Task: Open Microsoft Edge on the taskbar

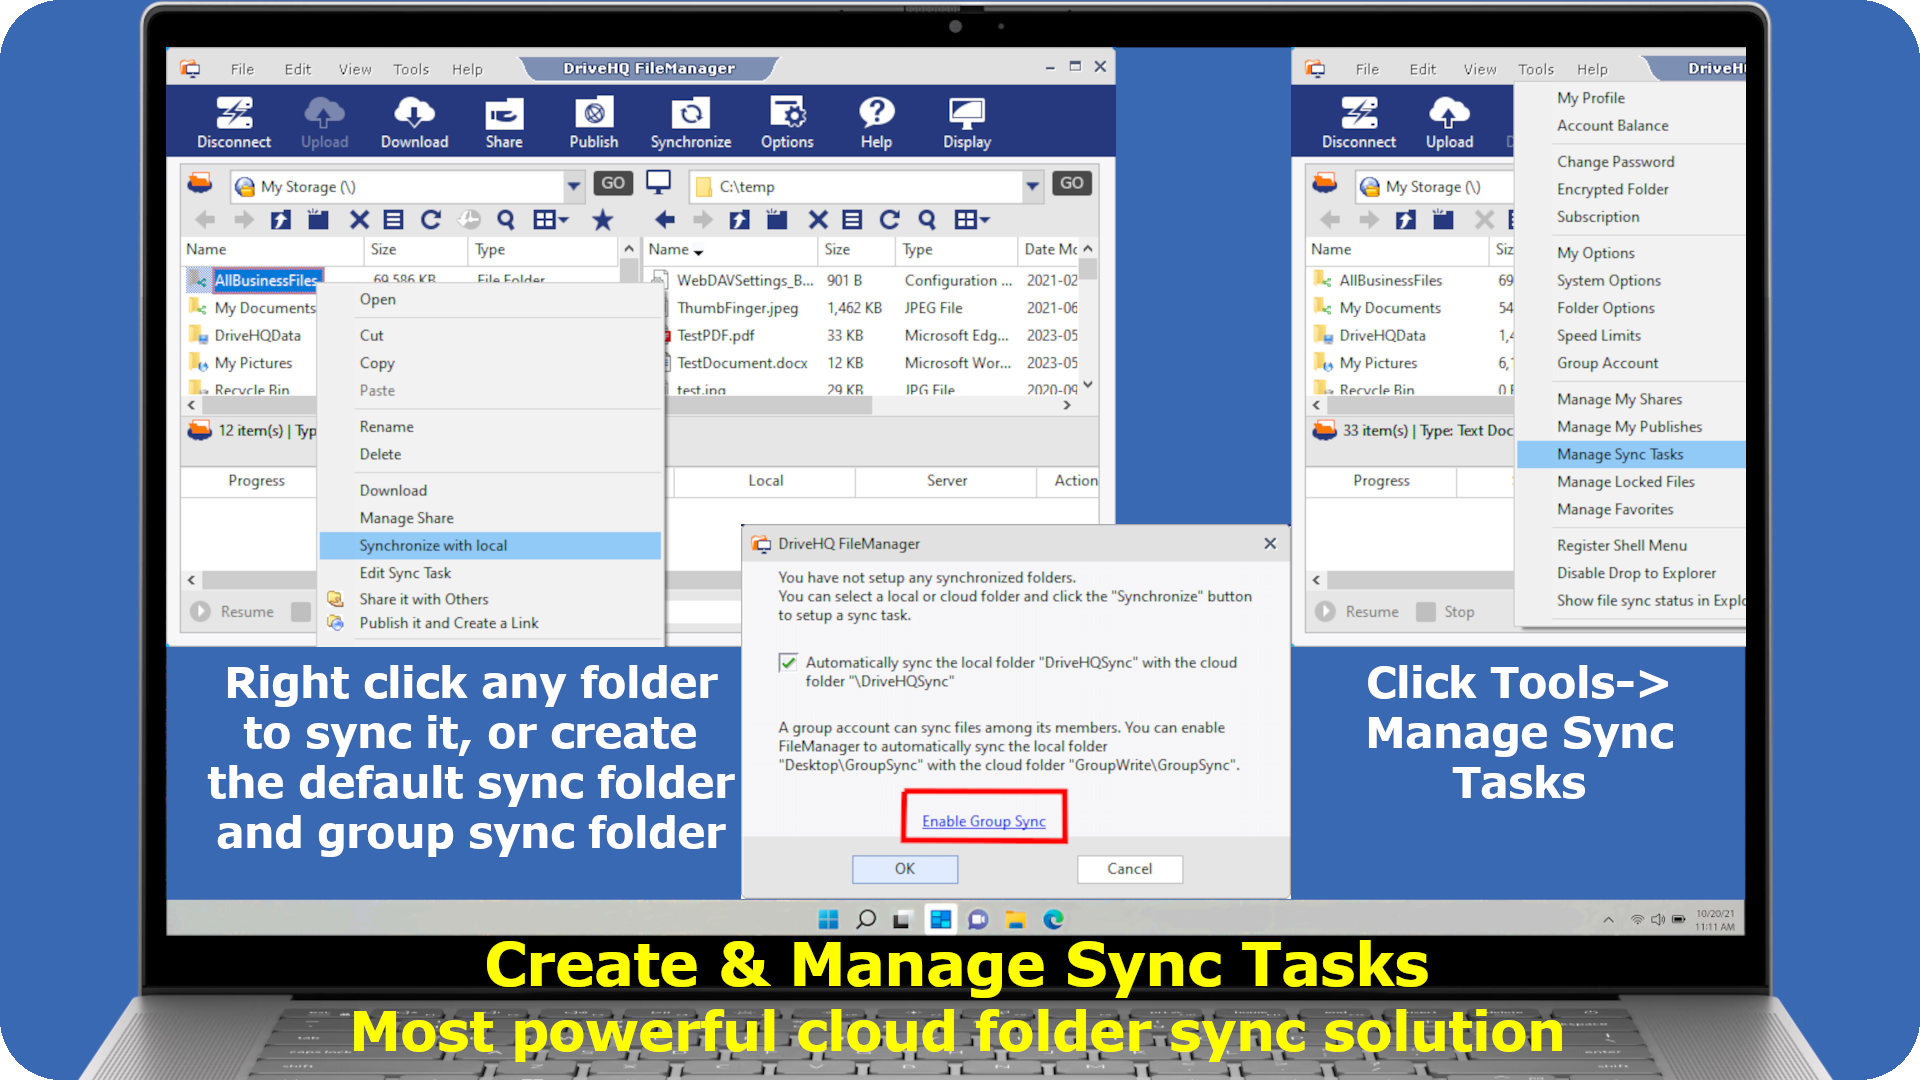Action: coord(1053,919)
